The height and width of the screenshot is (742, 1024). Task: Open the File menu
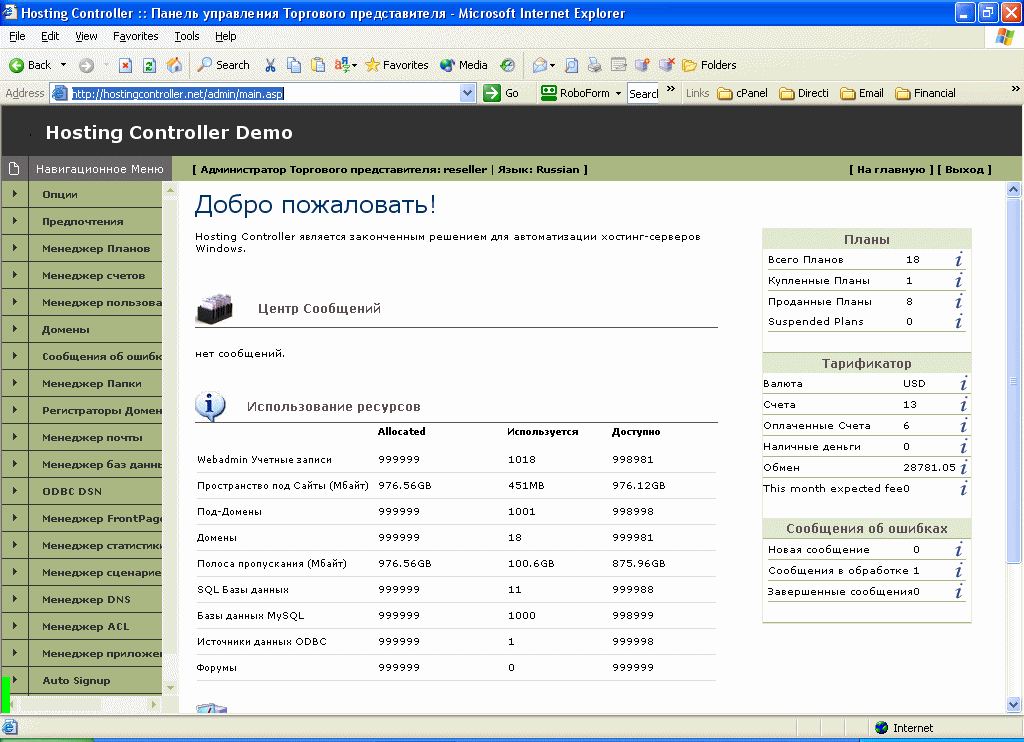(x=17, y=36)
